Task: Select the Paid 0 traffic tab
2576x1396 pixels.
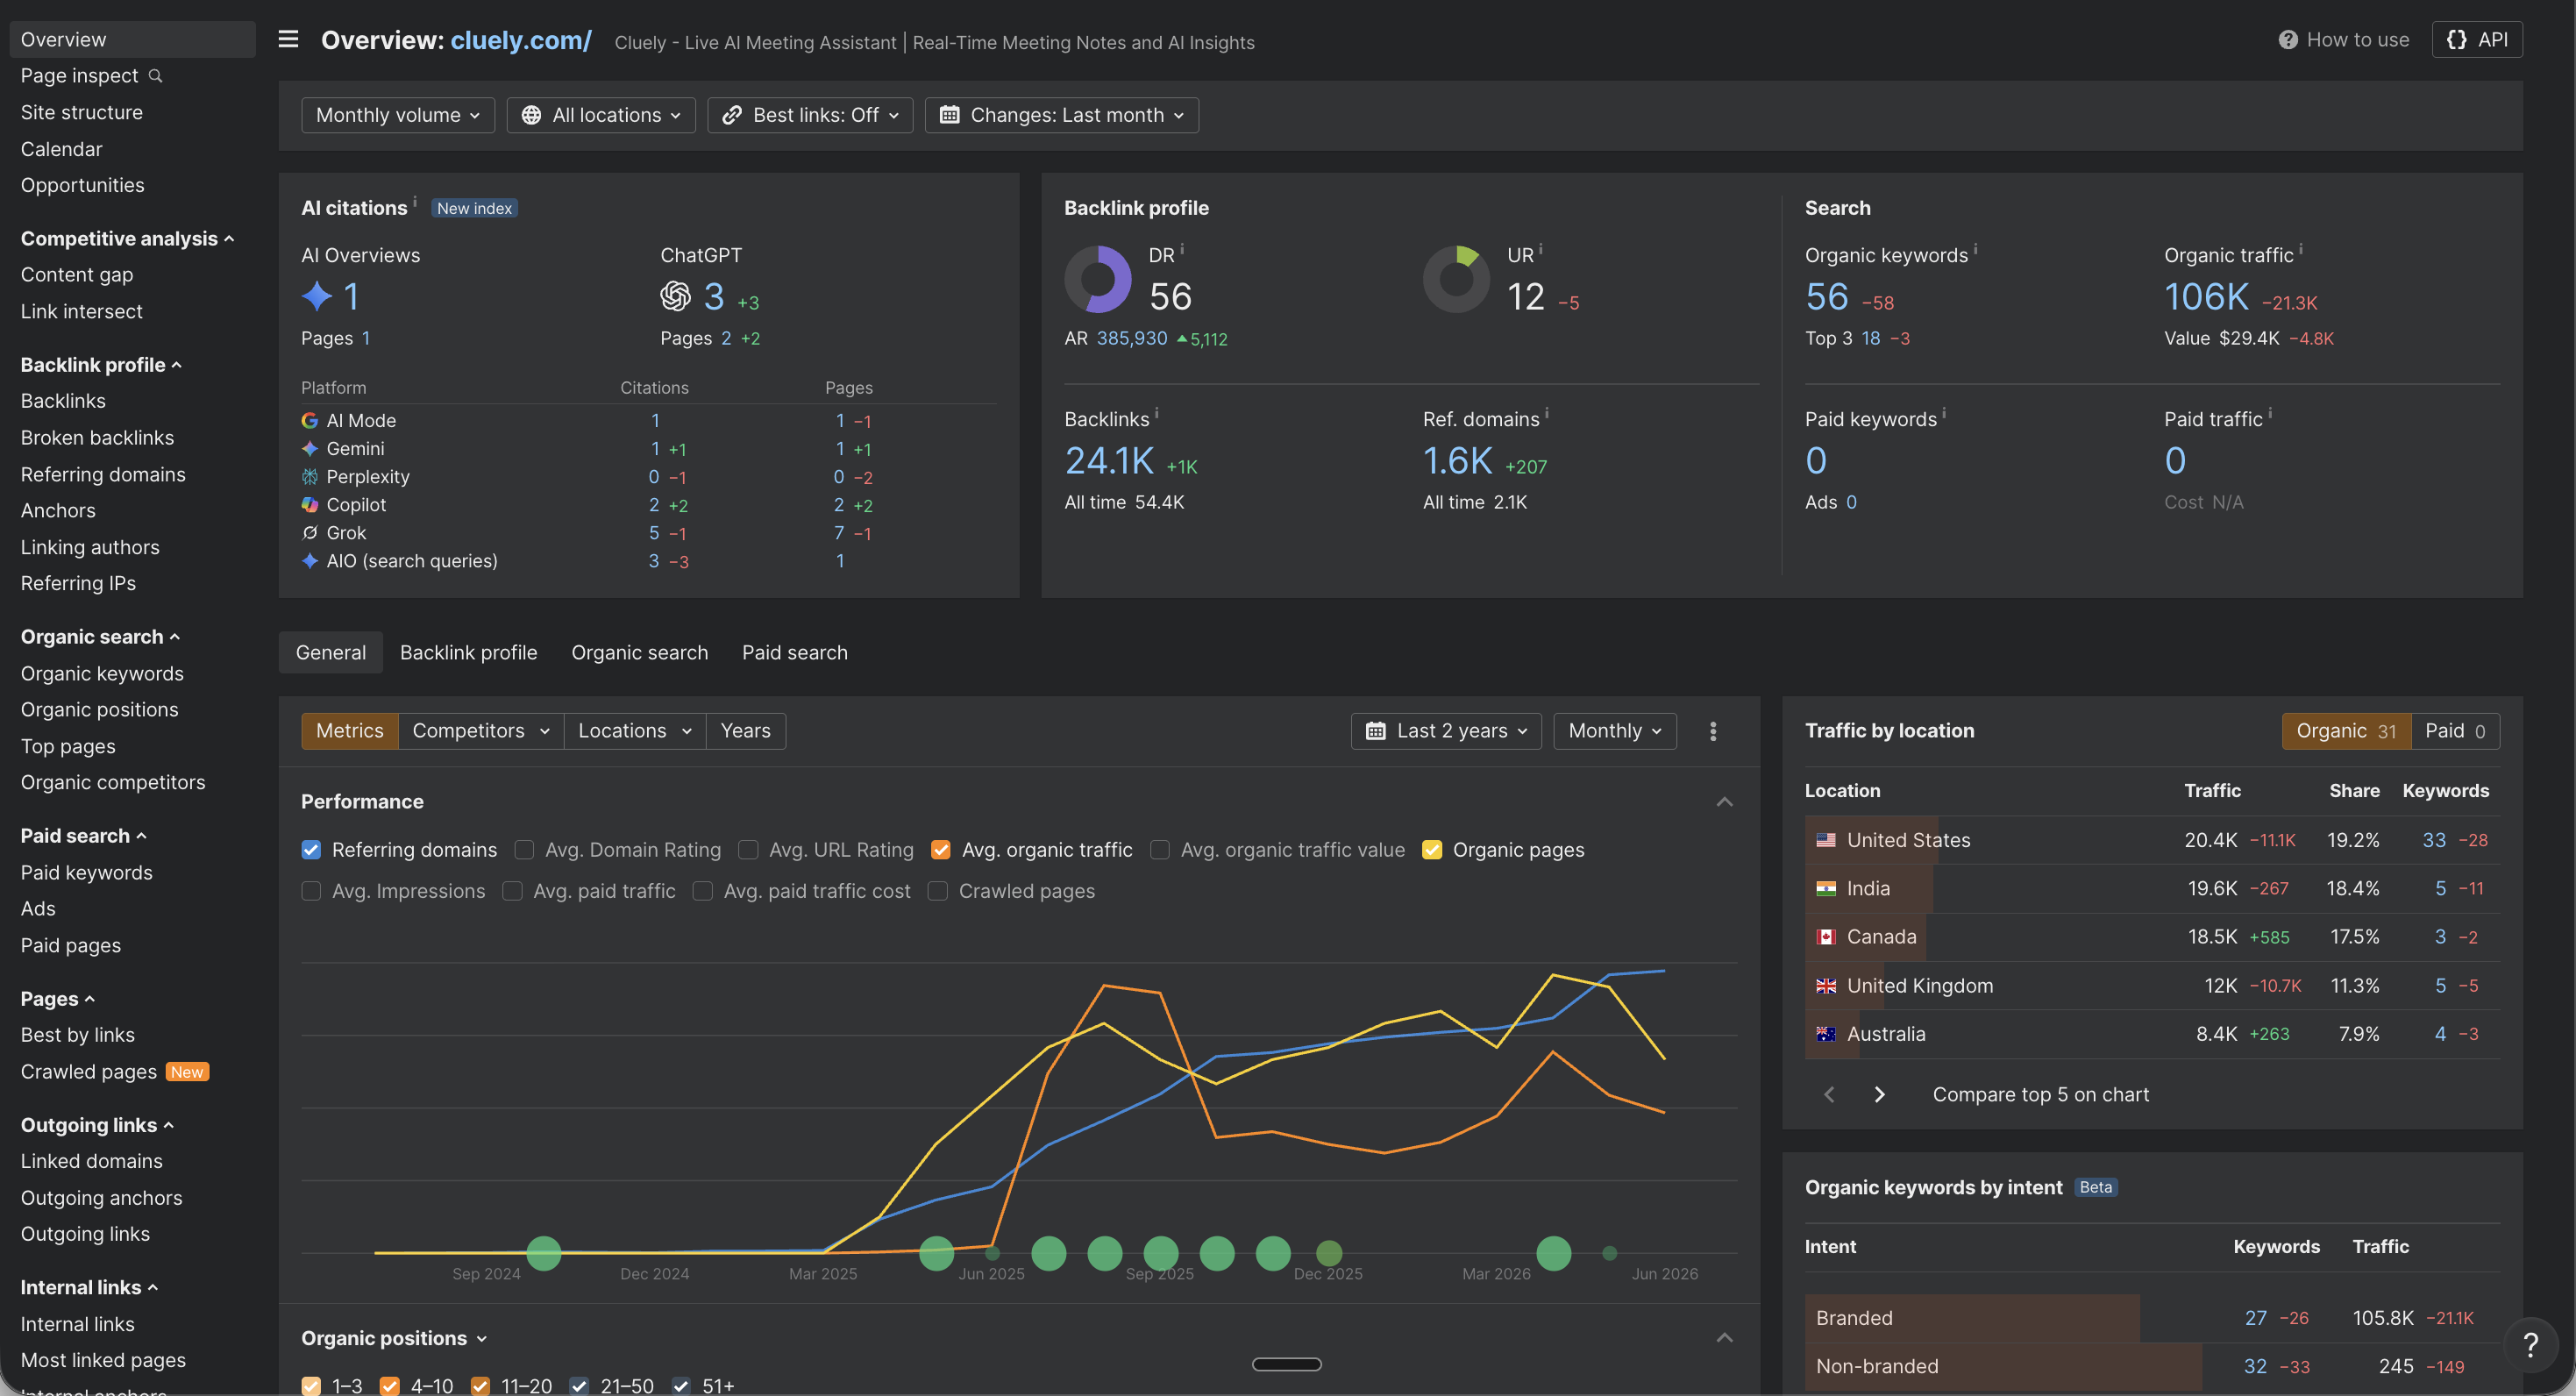Action: 2454,731
